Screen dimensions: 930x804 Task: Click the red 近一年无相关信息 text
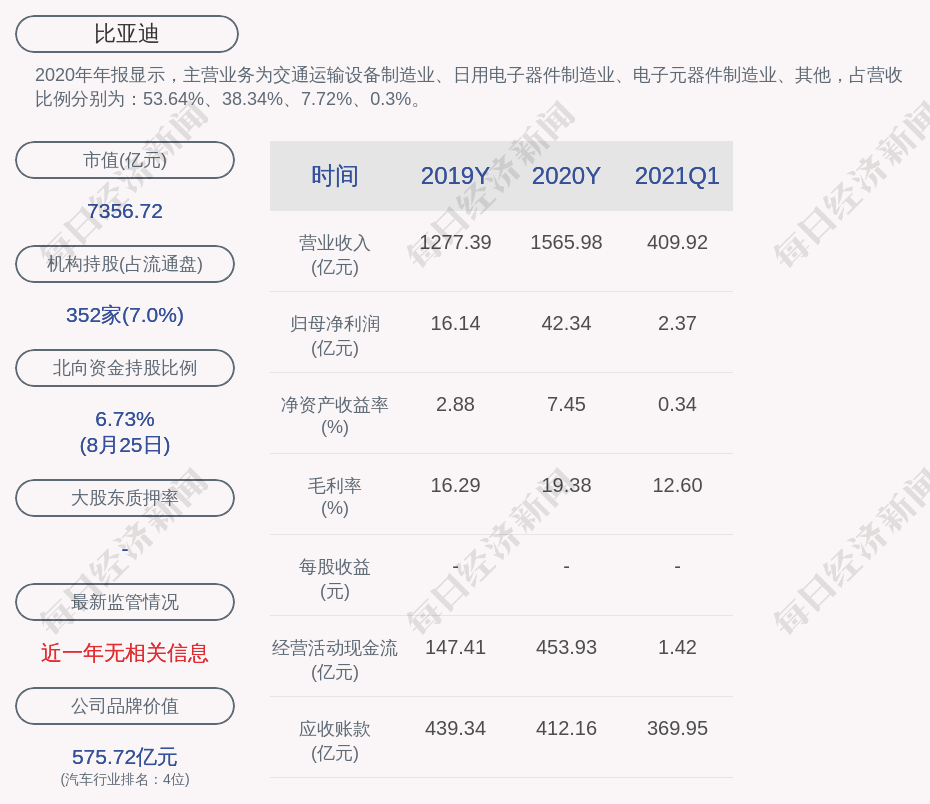[125, 653]
